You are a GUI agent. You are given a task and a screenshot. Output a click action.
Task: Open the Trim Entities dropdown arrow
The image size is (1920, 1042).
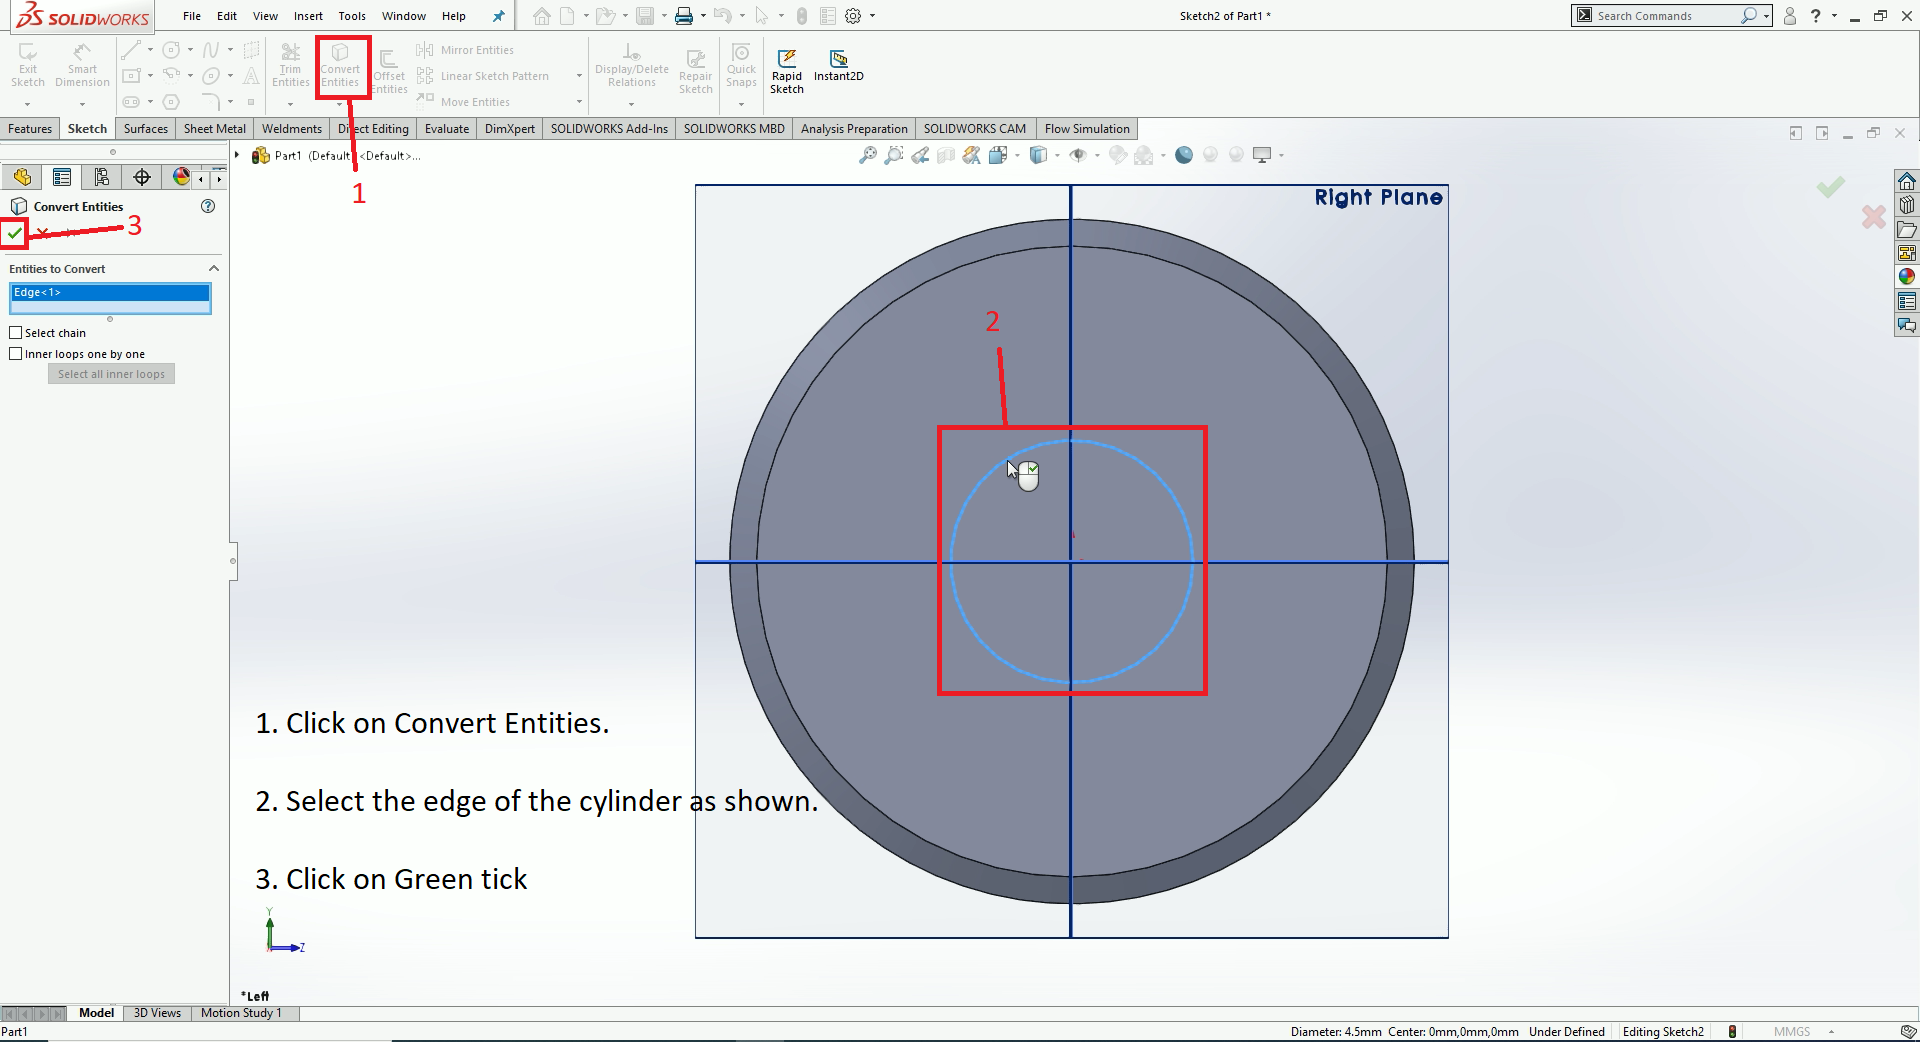pos(290,104)
